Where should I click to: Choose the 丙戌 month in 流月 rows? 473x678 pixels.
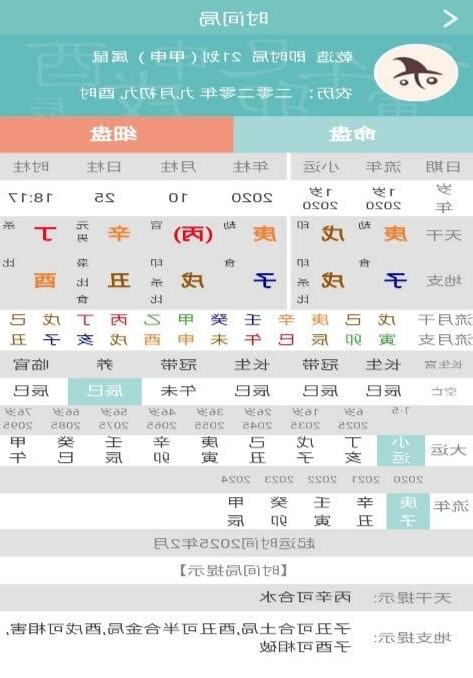118,330
